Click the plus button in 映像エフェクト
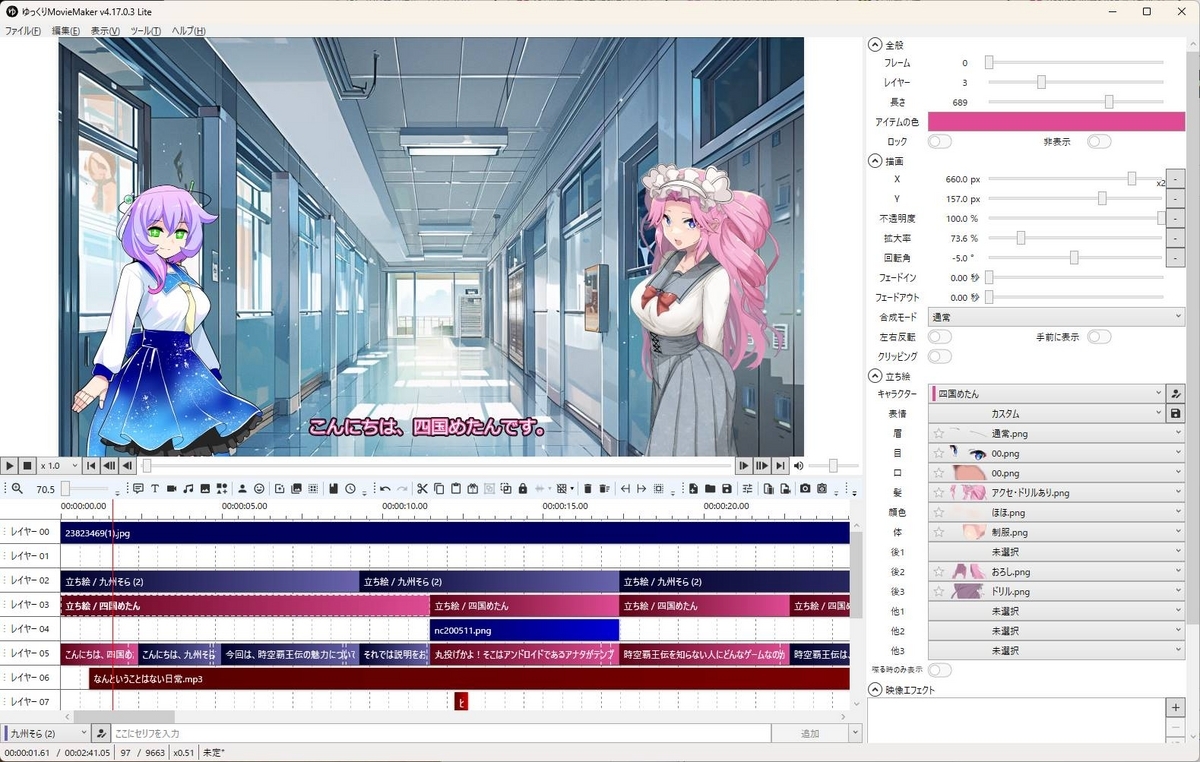 (1176, 708)
